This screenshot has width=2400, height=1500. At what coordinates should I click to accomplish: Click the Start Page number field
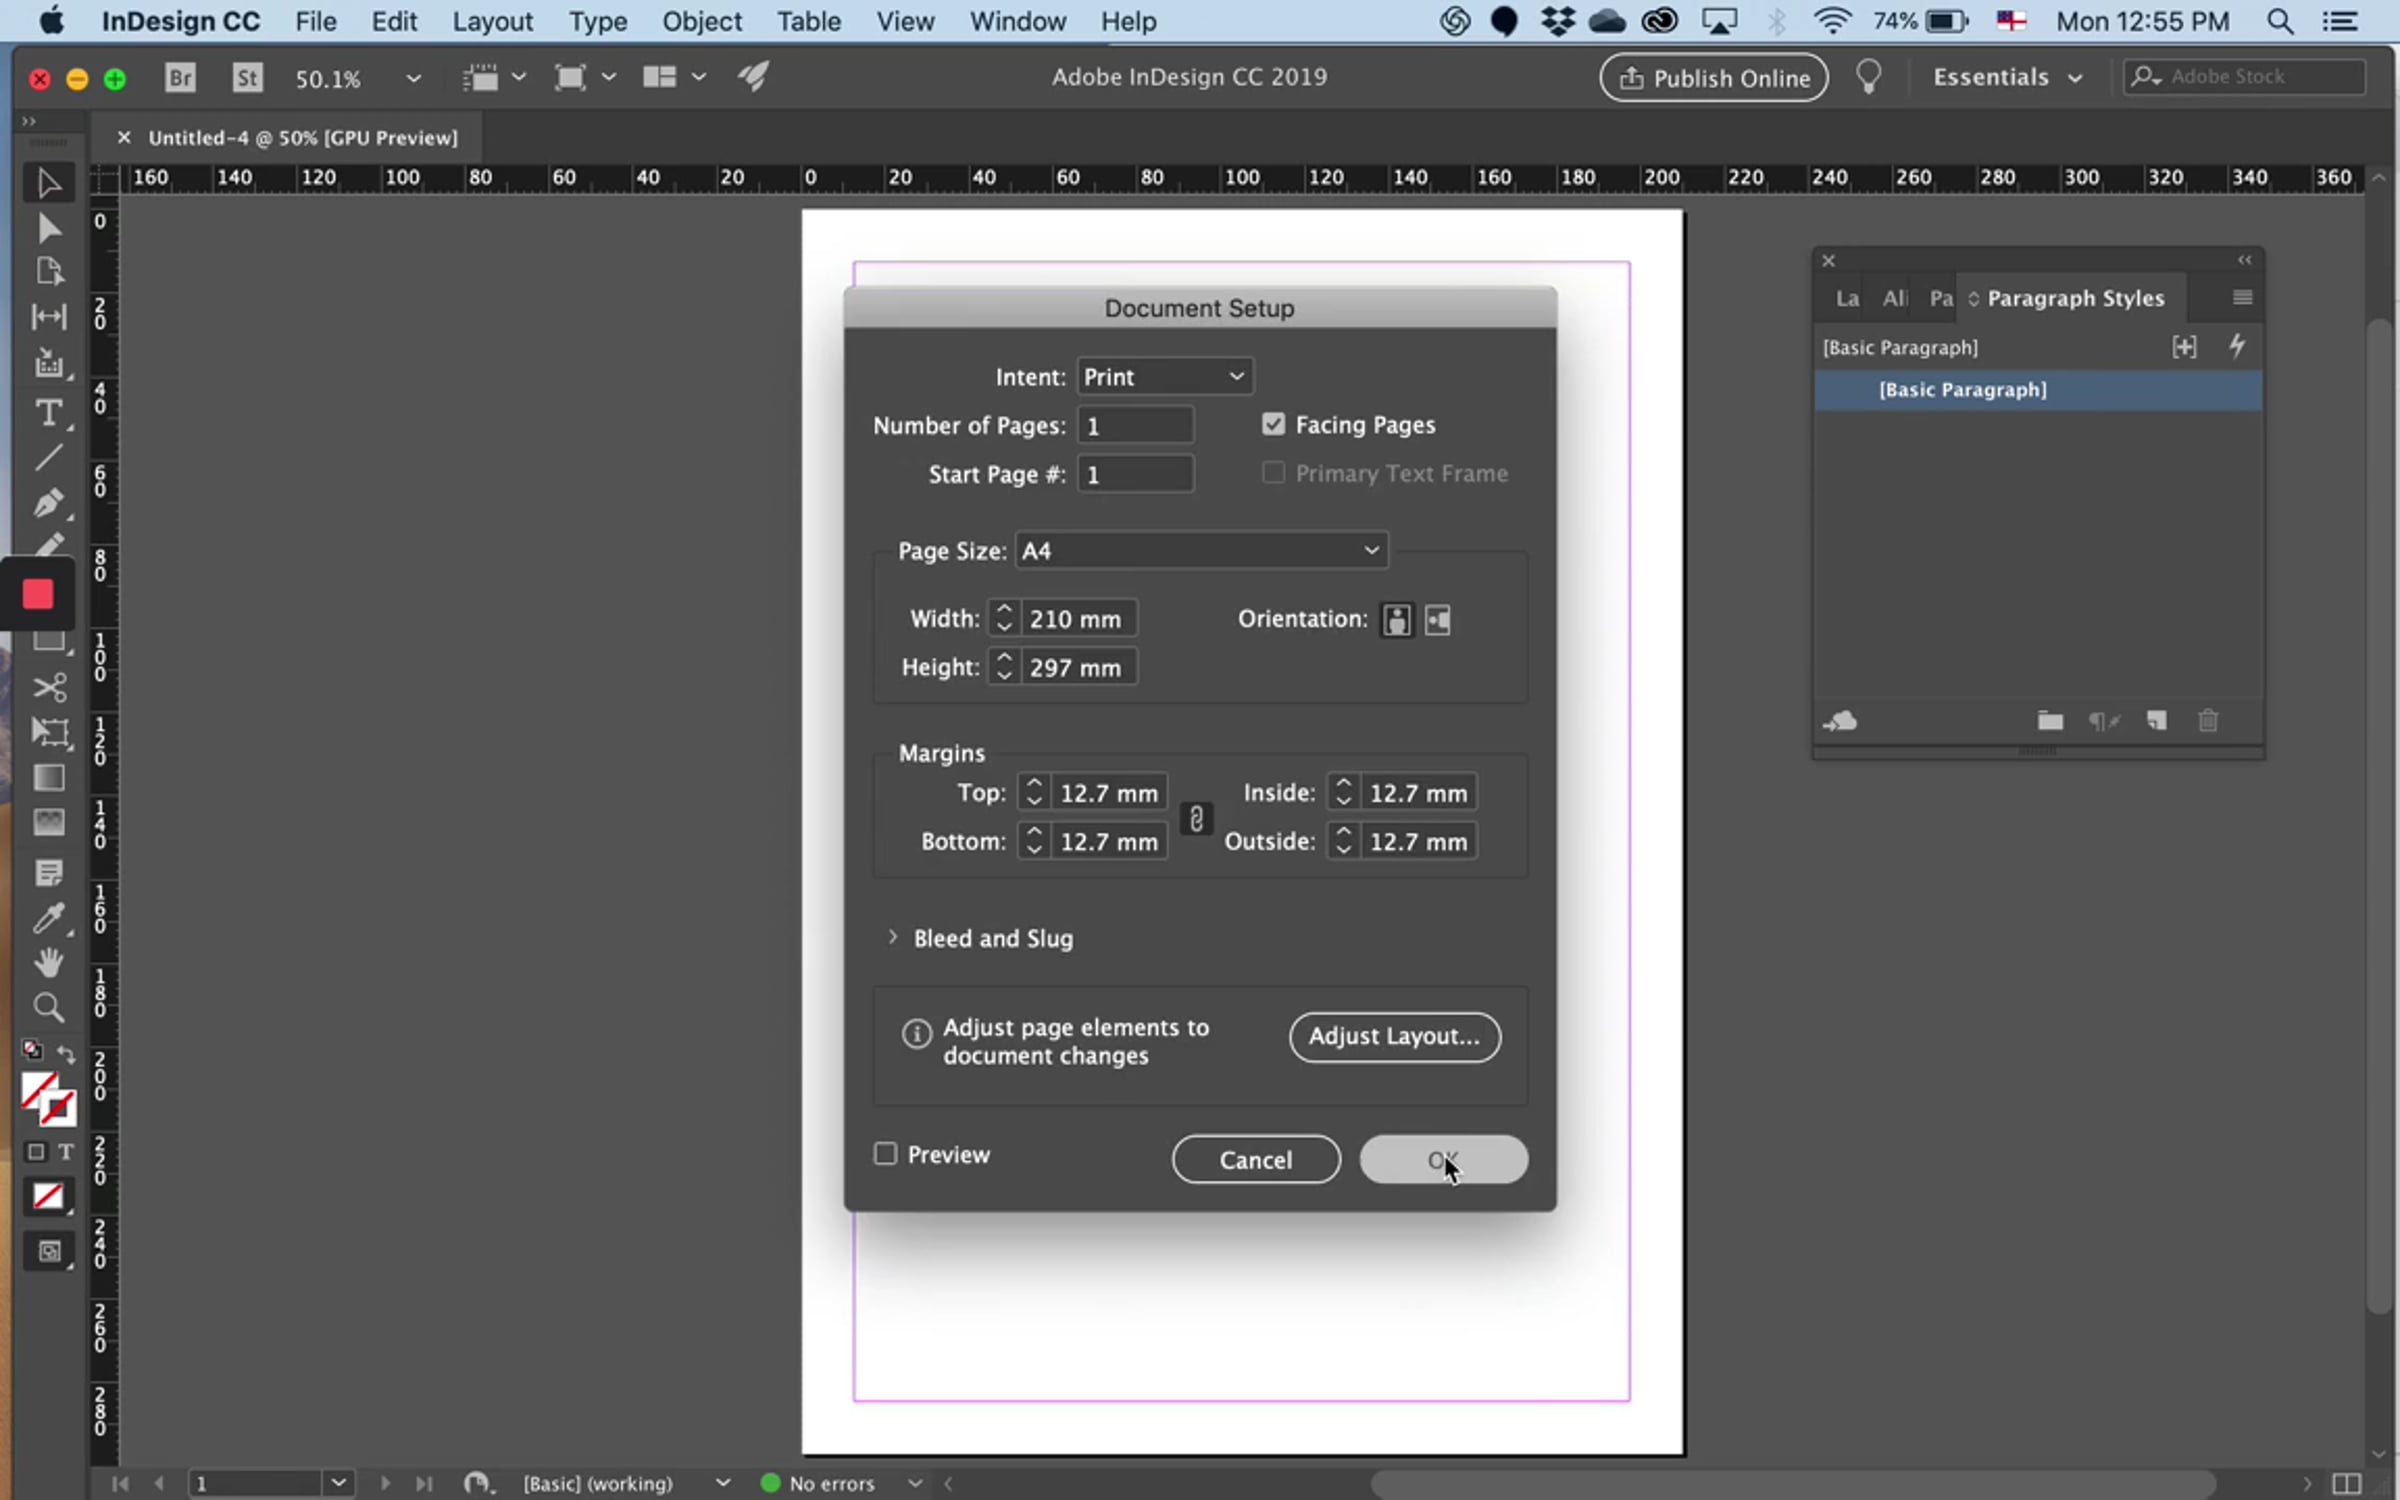coord(1135,474)
